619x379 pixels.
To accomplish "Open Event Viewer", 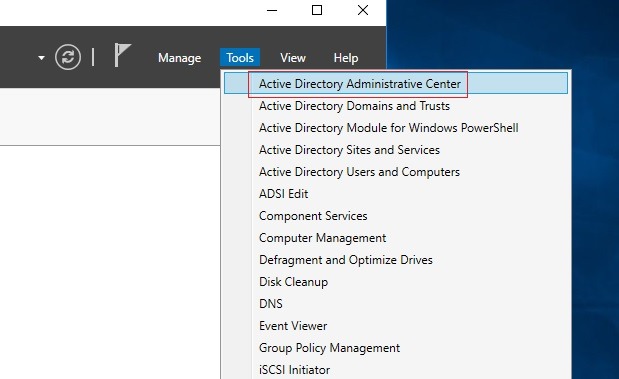I will [396, 326].
